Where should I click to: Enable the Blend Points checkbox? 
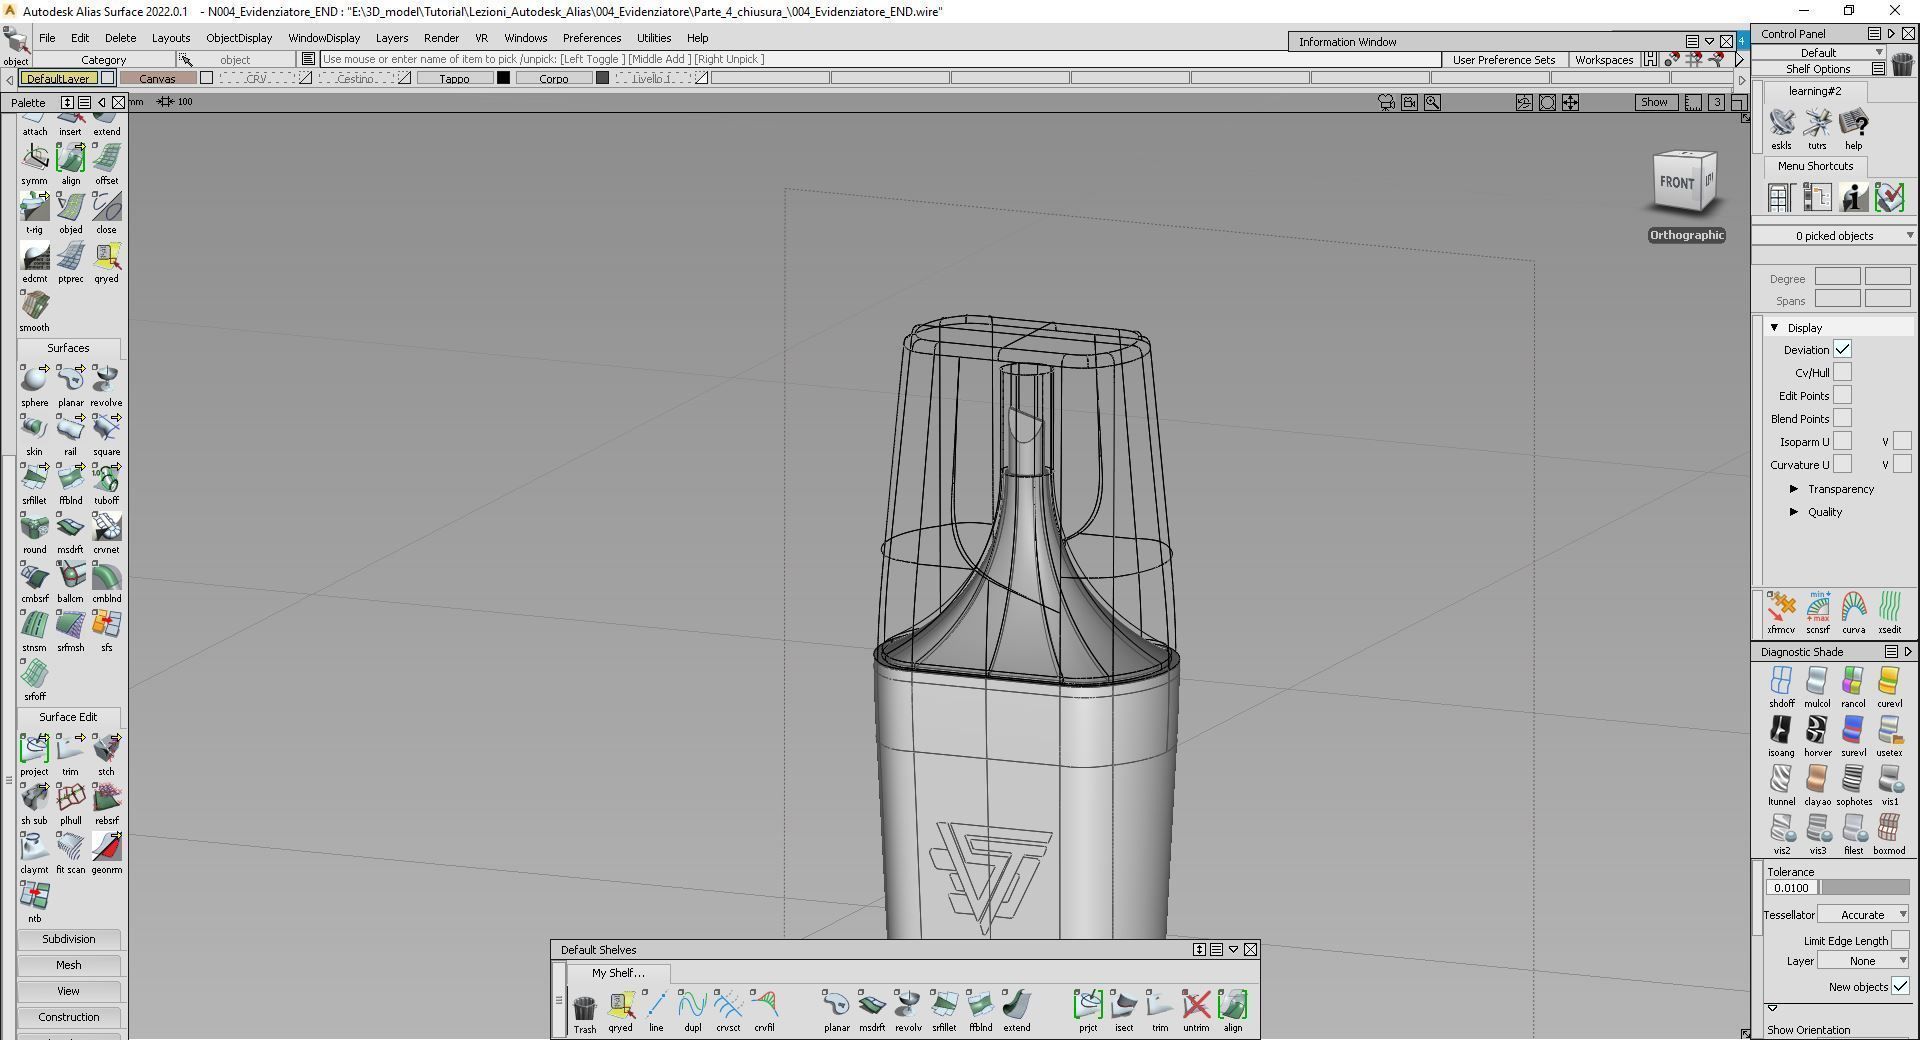coord(1842,418)
